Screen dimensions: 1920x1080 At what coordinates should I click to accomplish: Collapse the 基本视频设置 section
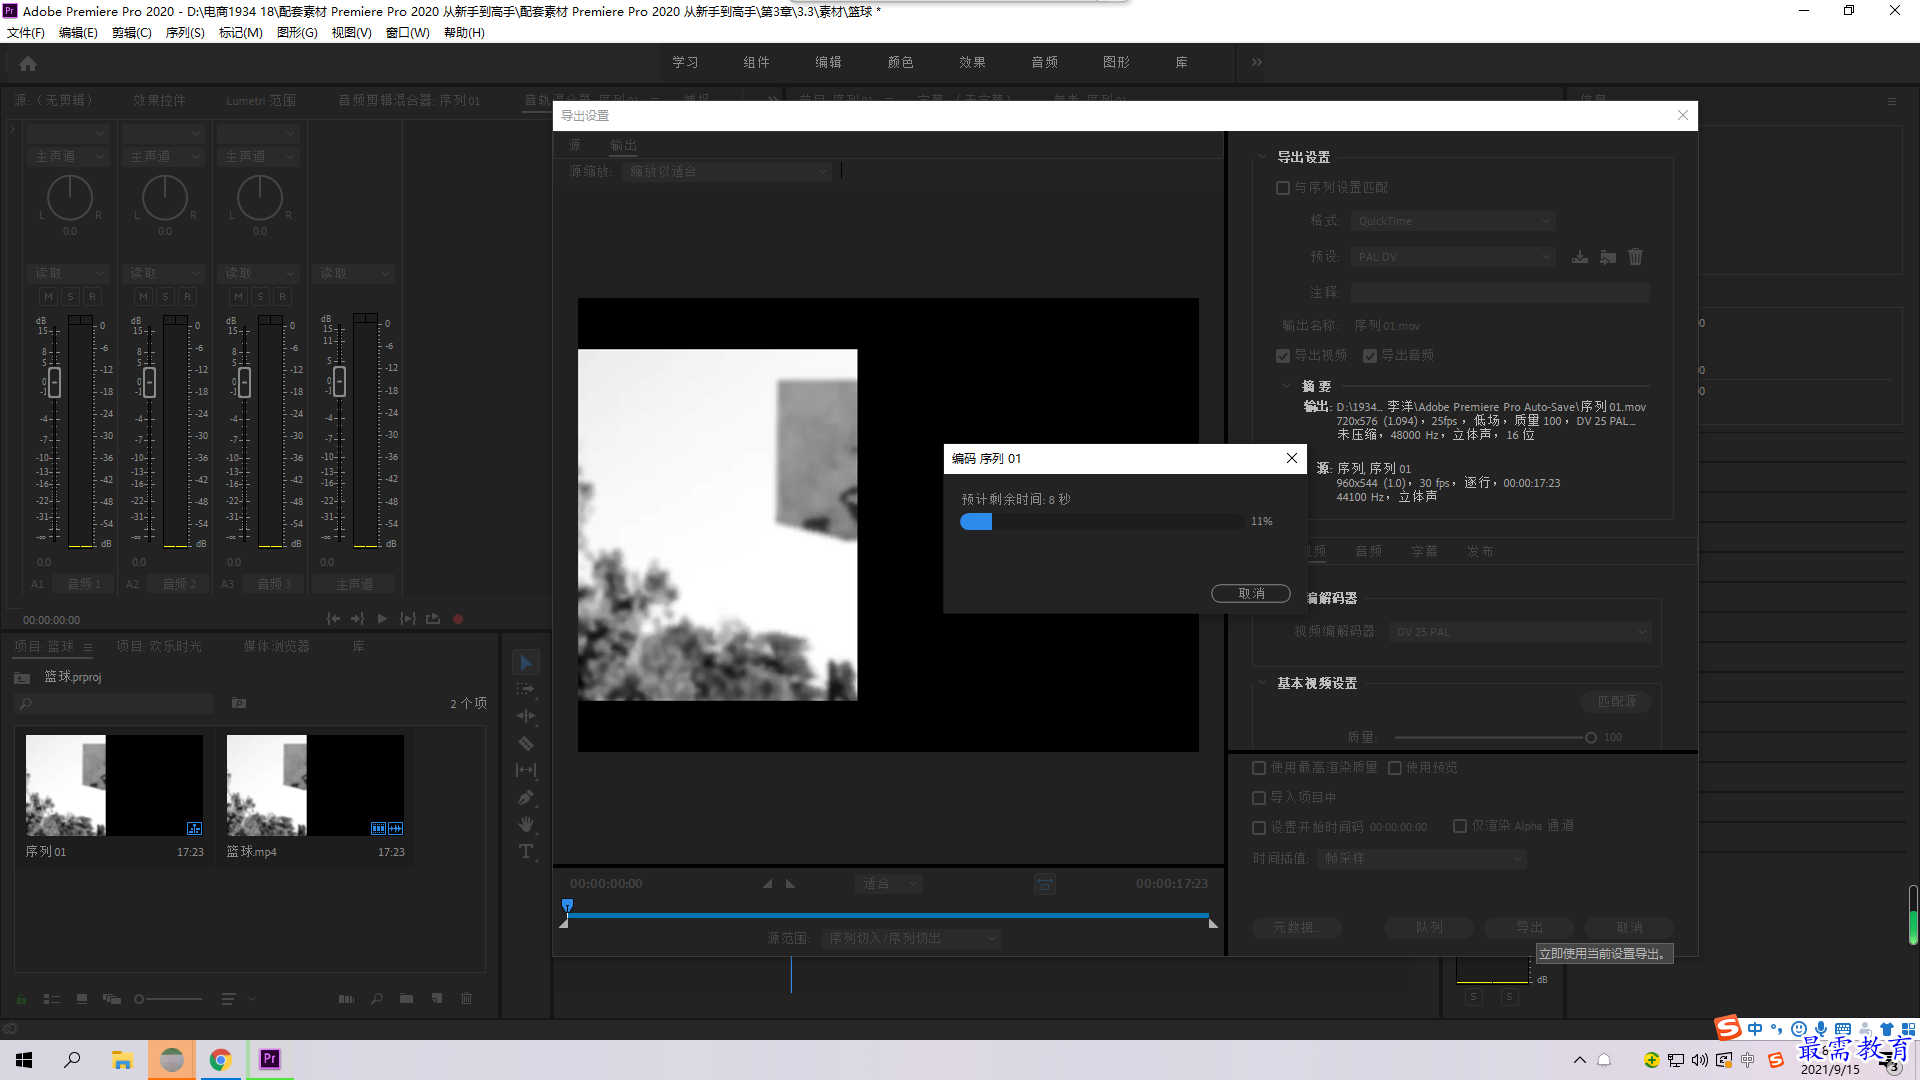click(x=1263, y=683)
